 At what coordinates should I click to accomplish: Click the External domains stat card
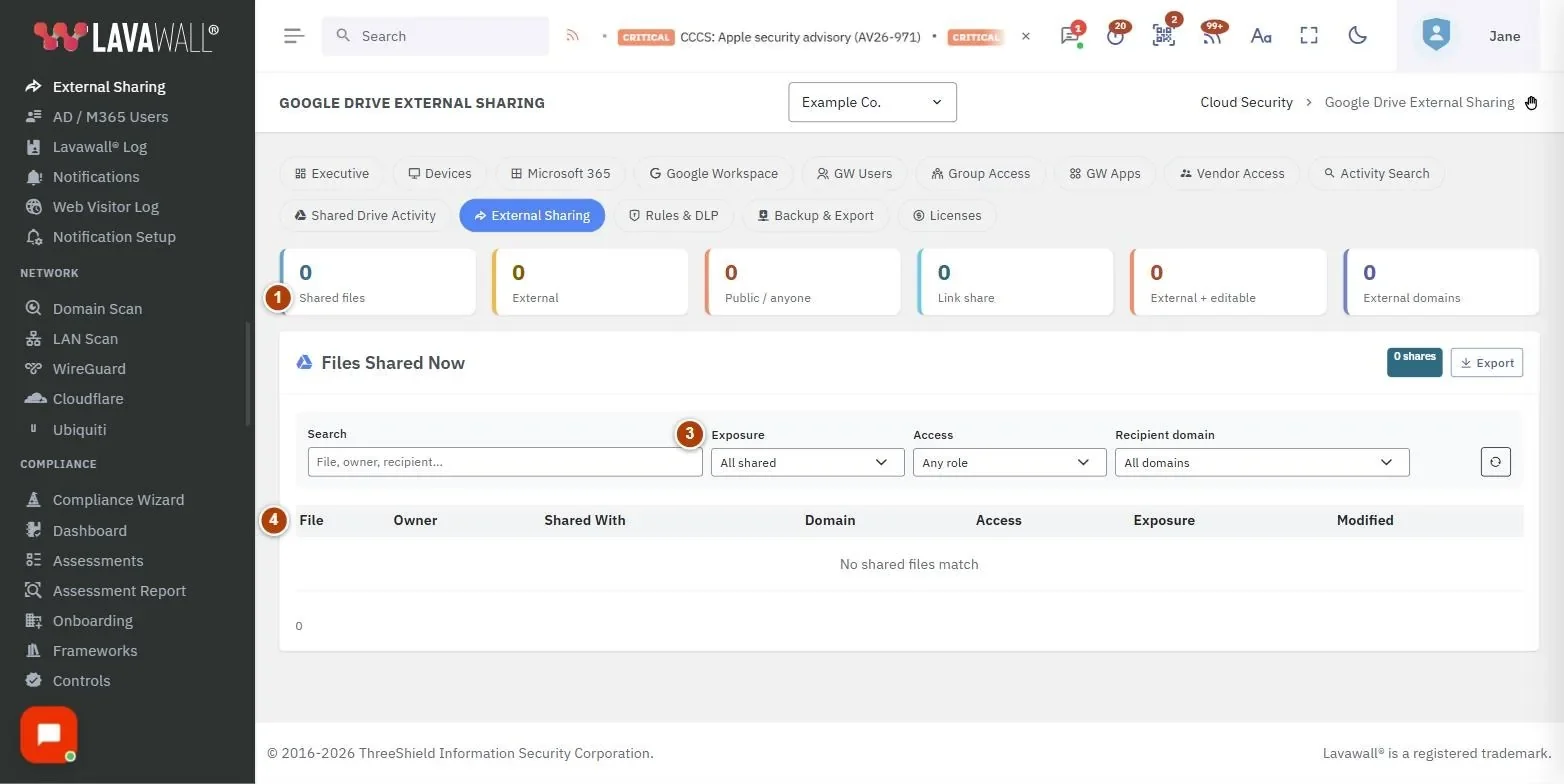click(1441, 282)
